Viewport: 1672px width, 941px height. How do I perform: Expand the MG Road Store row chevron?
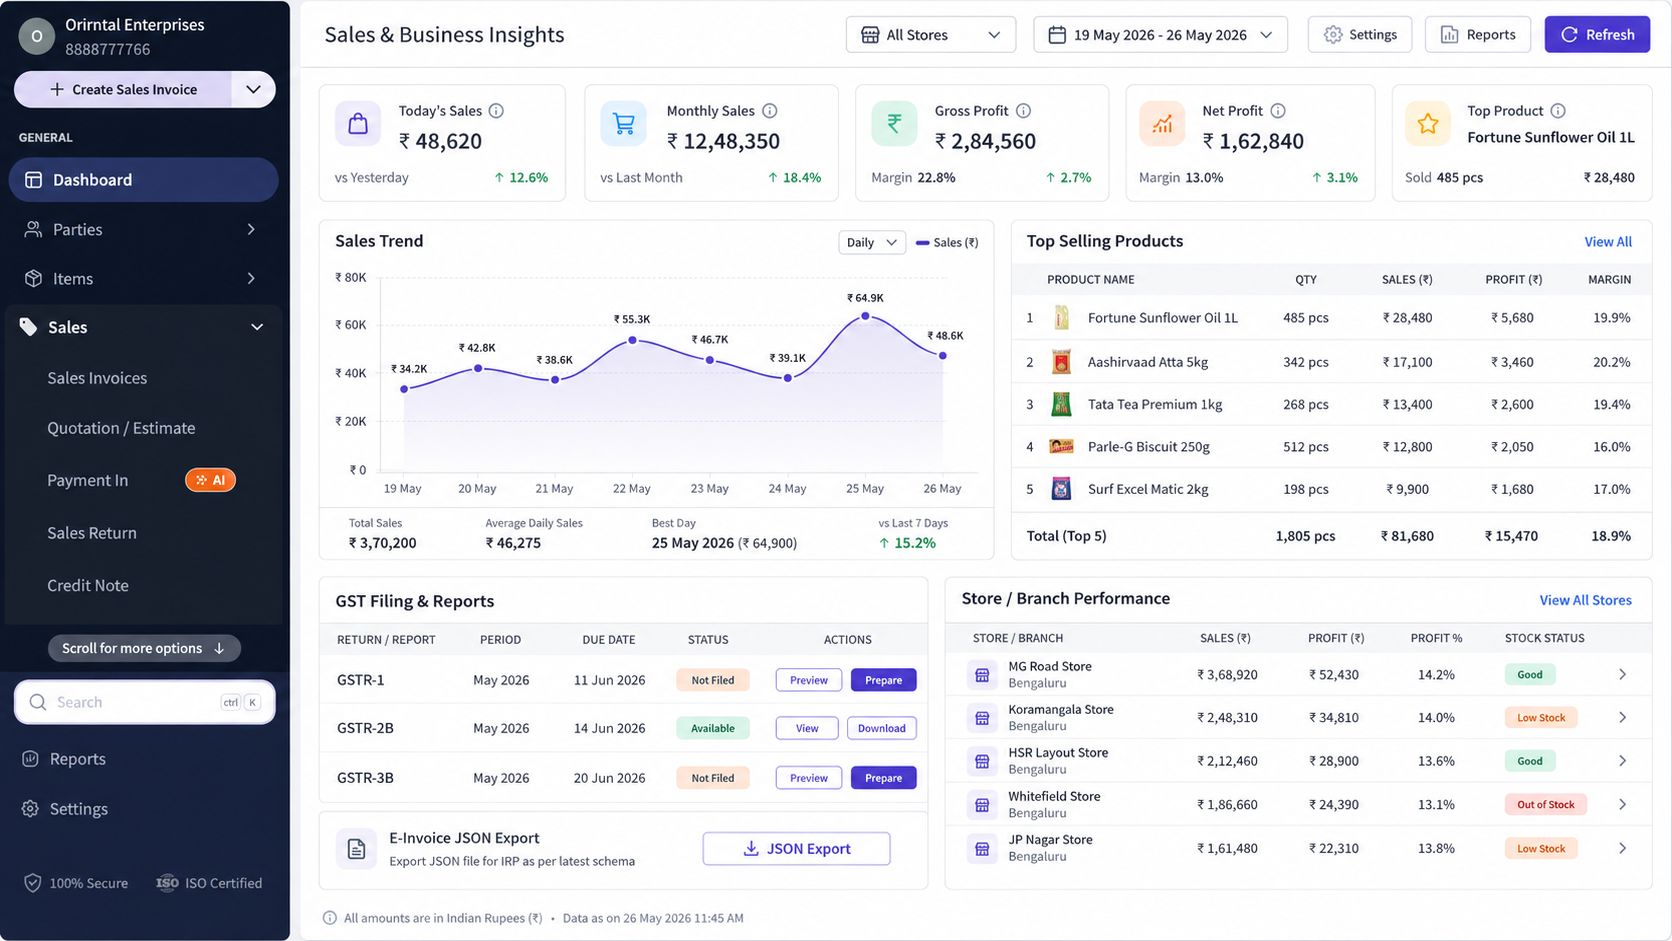click(1622, 675)
